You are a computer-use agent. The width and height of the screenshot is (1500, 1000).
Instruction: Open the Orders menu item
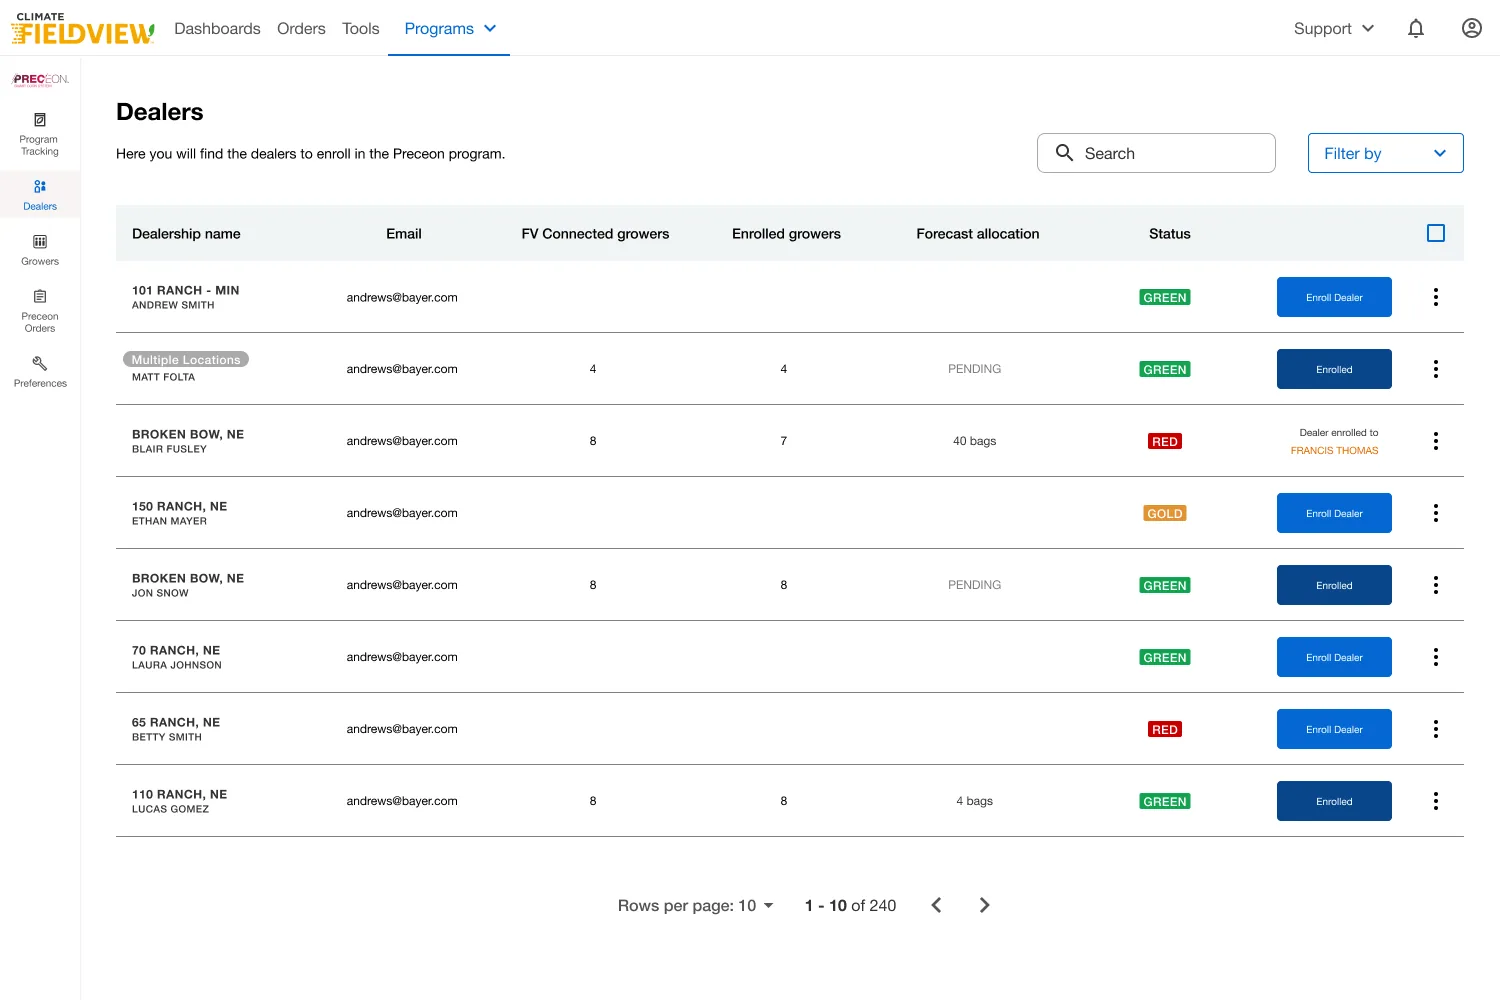pos(301,29)
